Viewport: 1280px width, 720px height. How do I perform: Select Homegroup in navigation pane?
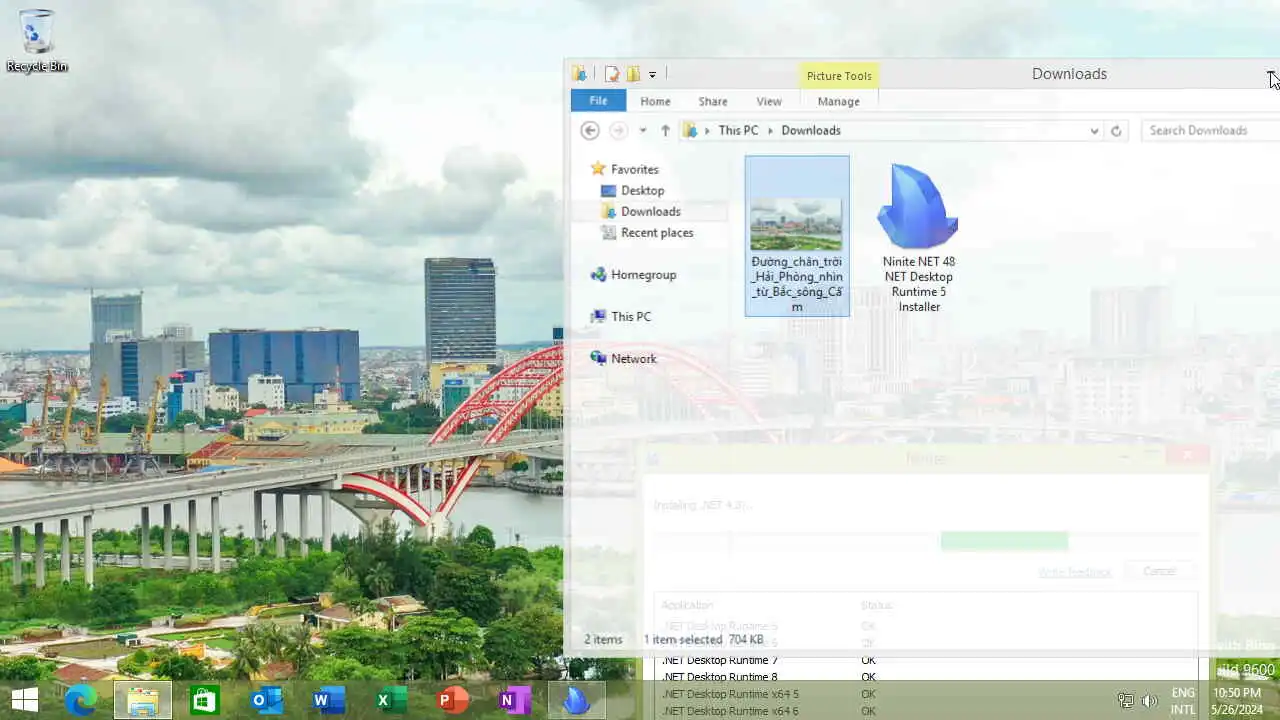point(644,274)
